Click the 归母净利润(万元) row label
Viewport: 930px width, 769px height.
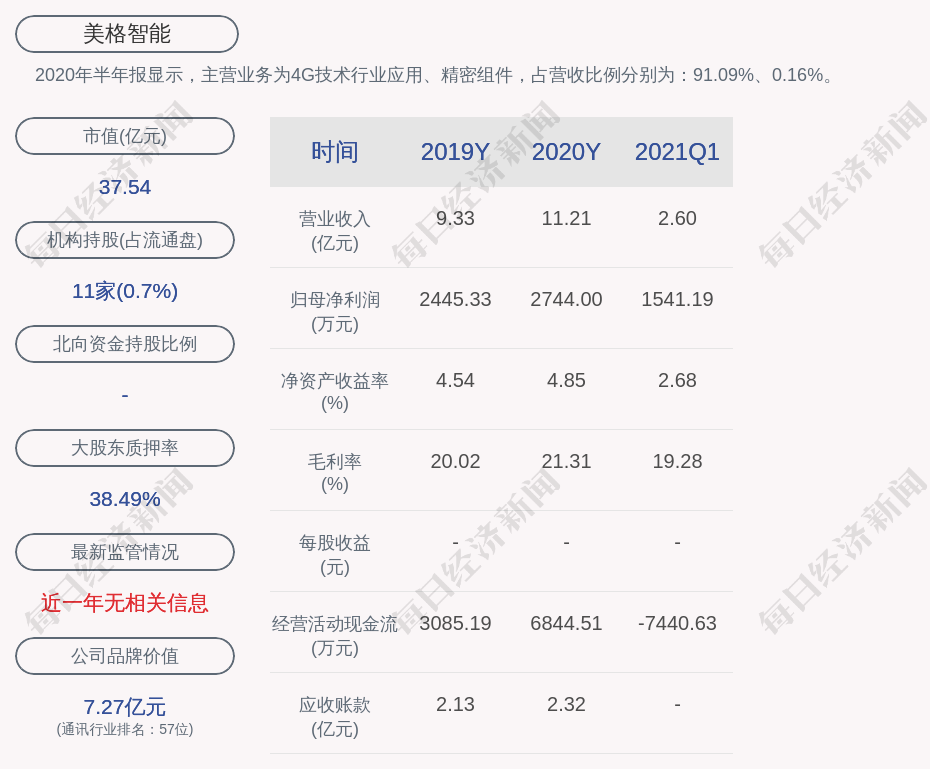tap(335, 312)
